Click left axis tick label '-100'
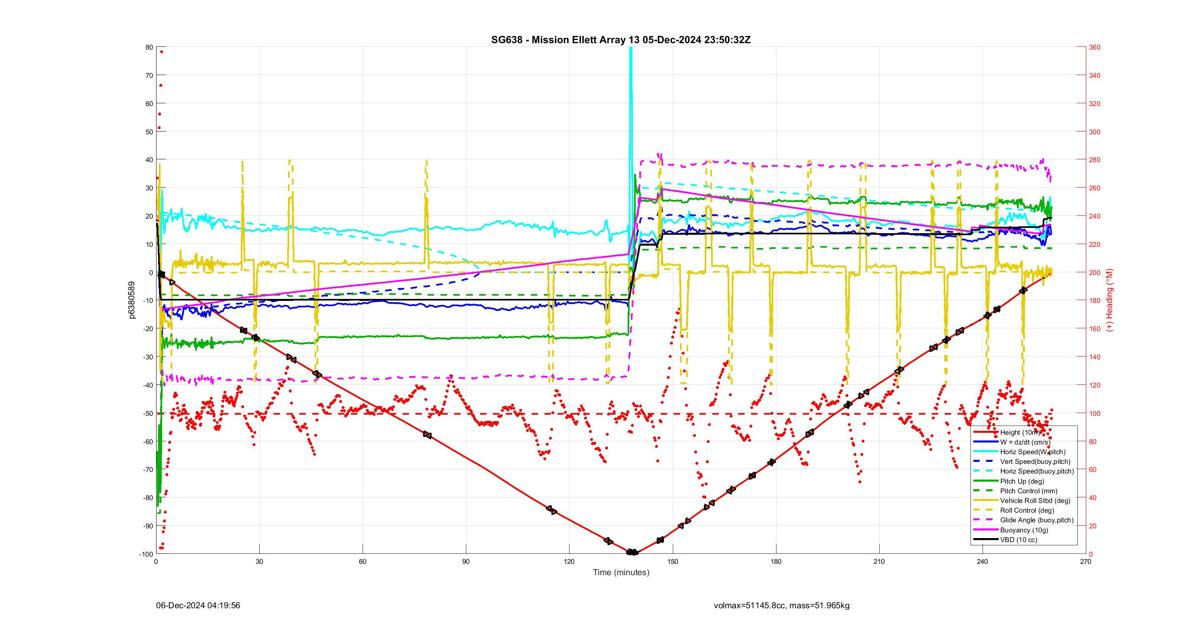1200x622 pixels. pyautogui.click(x=144, y=554)
